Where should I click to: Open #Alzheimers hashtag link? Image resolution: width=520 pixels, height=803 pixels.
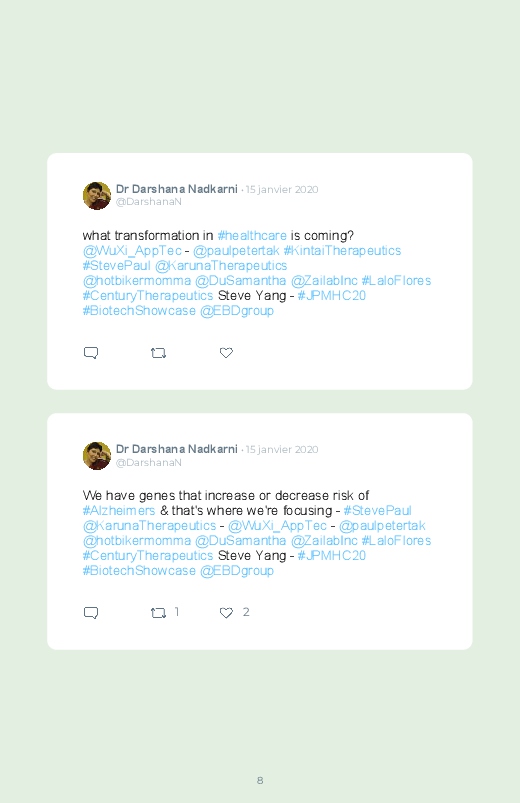[119, 511]
